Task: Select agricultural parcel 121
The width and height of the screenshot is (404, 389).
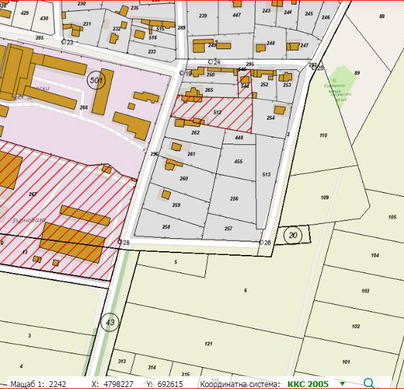Action: point(208,344)
